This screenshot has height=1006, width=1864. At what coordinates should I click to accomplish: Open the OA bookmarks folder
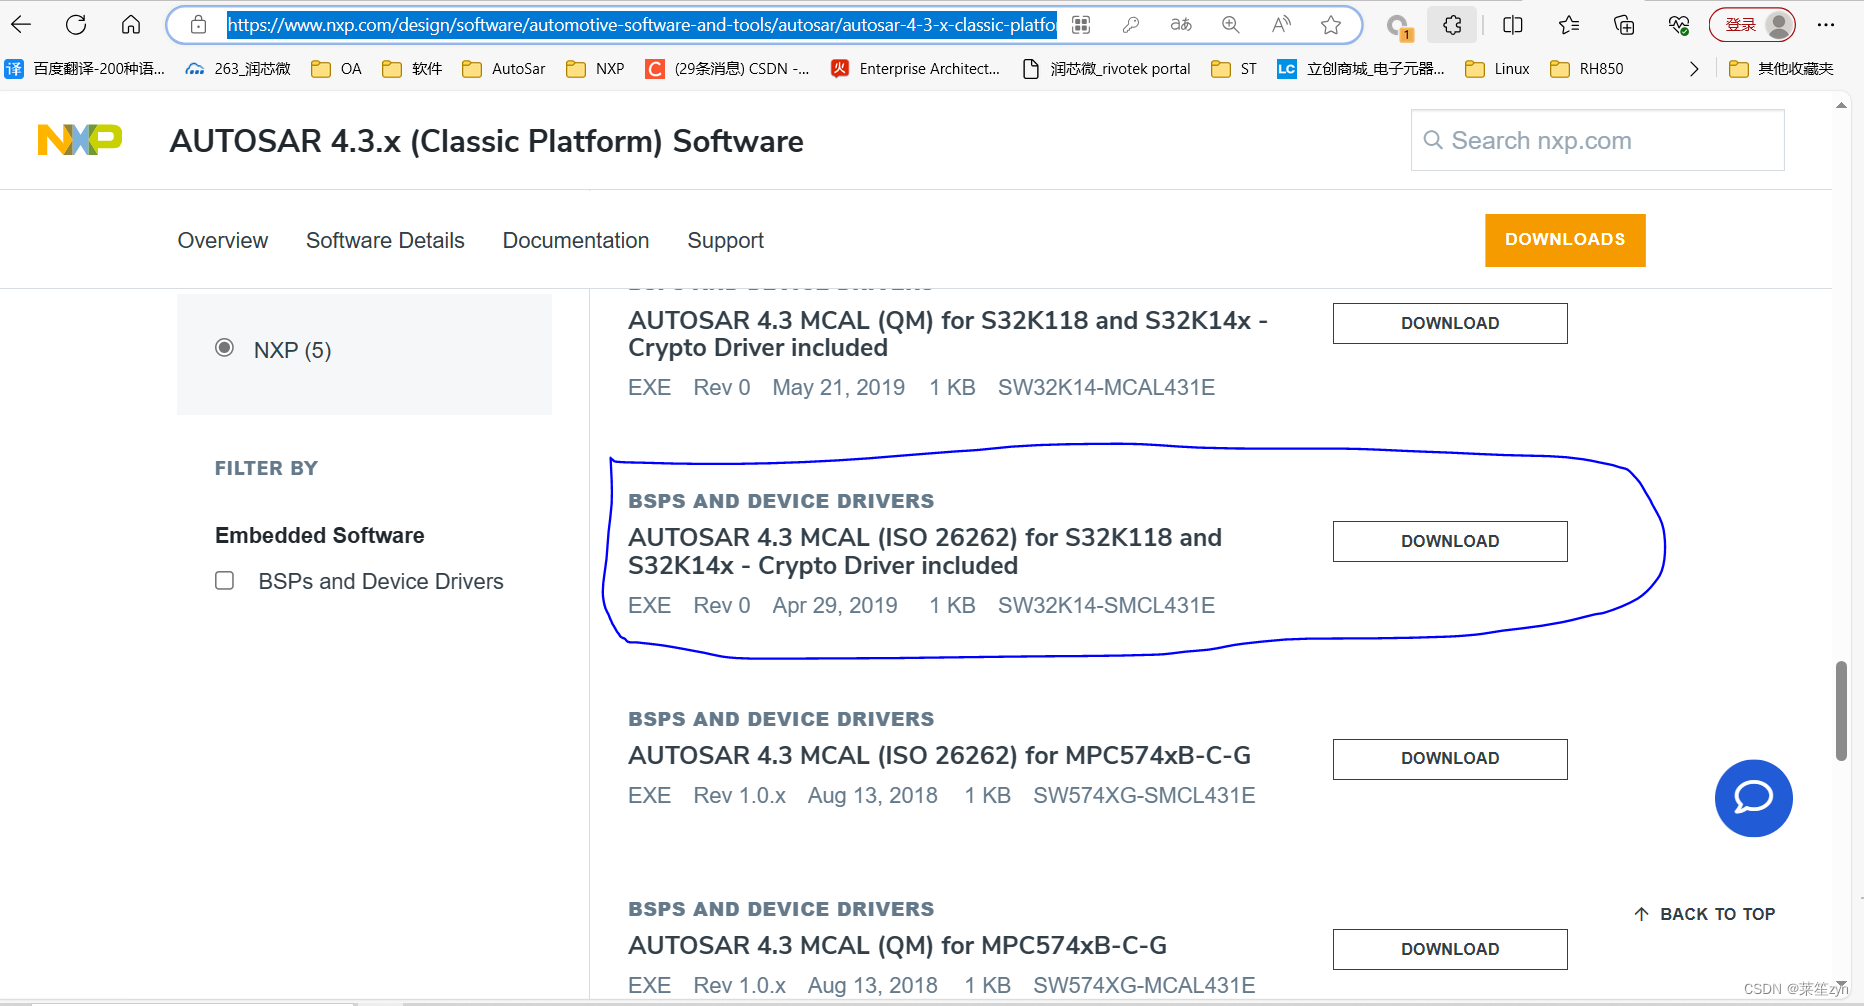[x=336, y=69]
